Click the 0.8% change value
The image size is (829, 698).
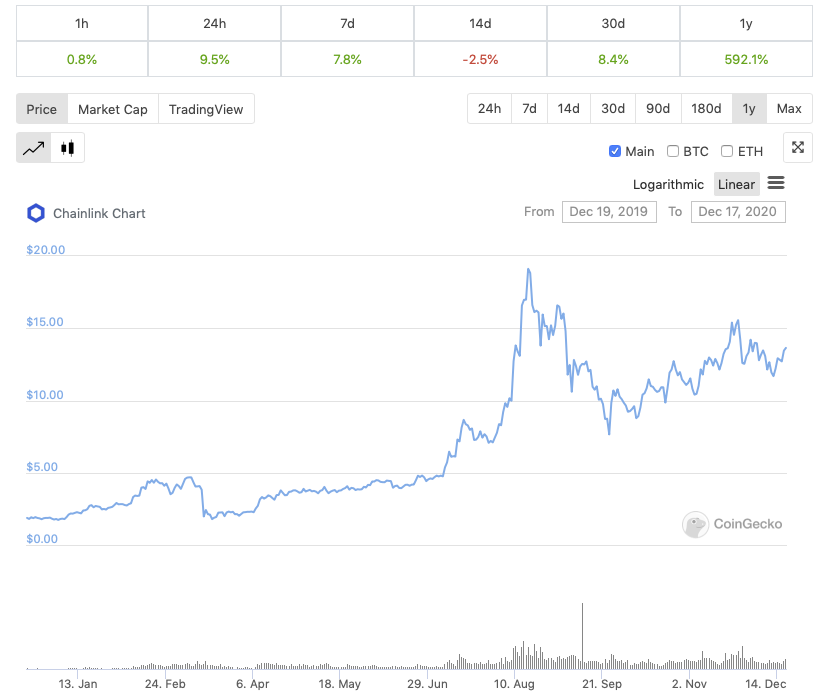click(82, 59)
